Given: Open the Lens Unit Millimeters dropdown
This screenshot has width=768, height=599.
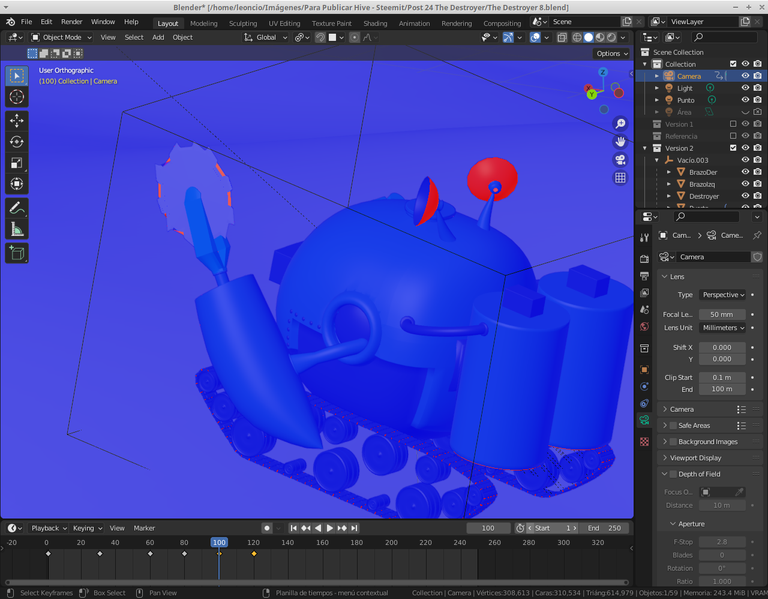Looking at the screenshot, I should point(723,328).
